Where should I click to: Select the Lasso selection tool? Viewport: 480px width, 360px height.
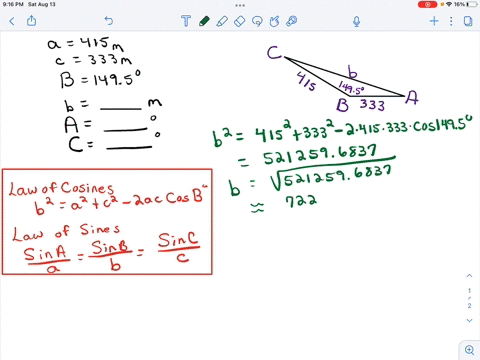(257, 21)
